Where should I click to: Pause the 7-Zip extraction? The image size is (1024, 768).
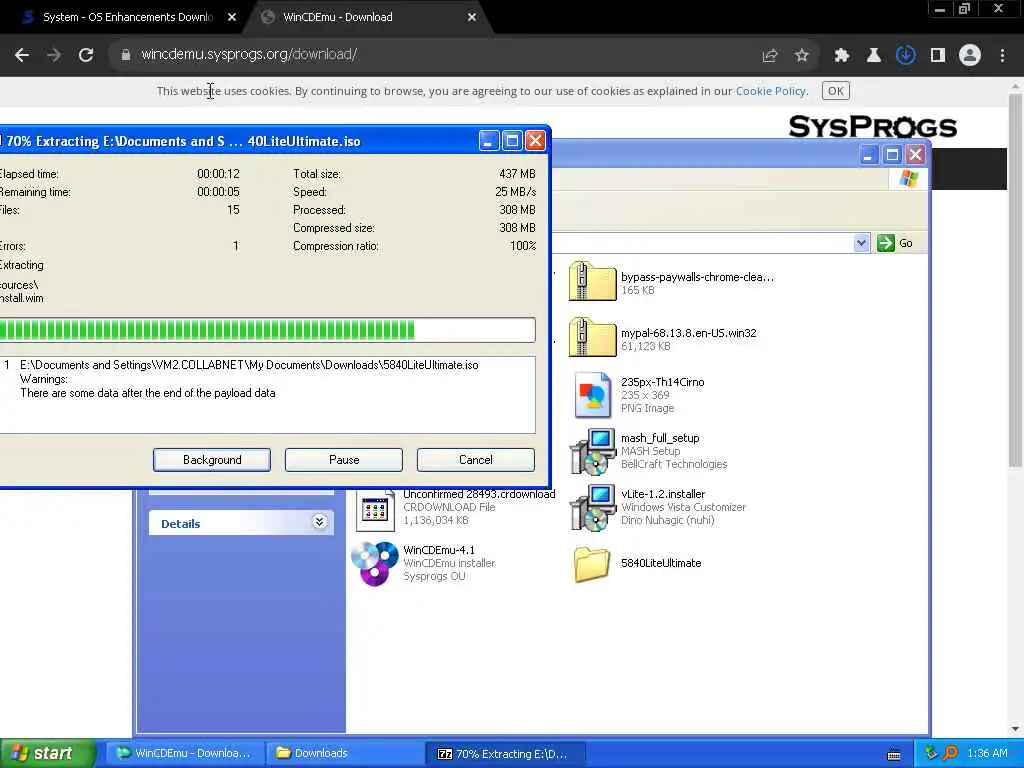[344, 460]
